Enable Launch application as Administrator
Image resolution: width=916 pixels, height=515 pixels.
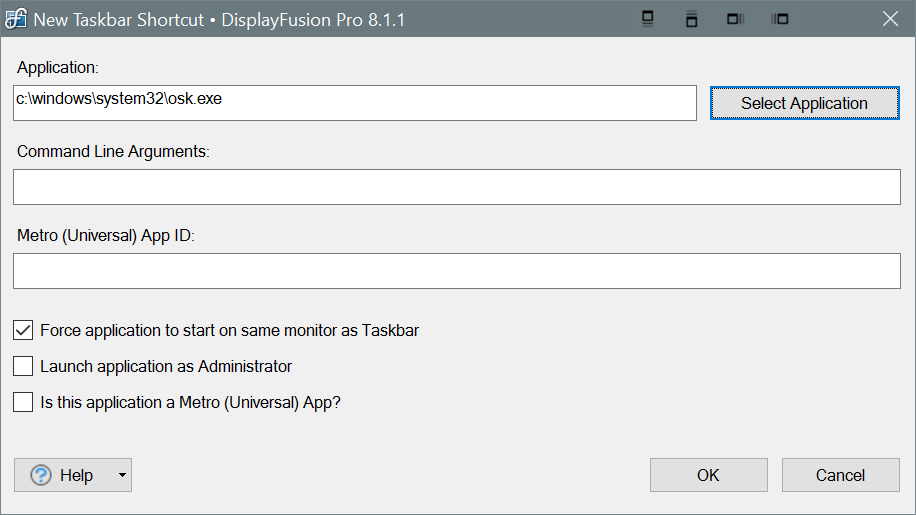[23, 366]
